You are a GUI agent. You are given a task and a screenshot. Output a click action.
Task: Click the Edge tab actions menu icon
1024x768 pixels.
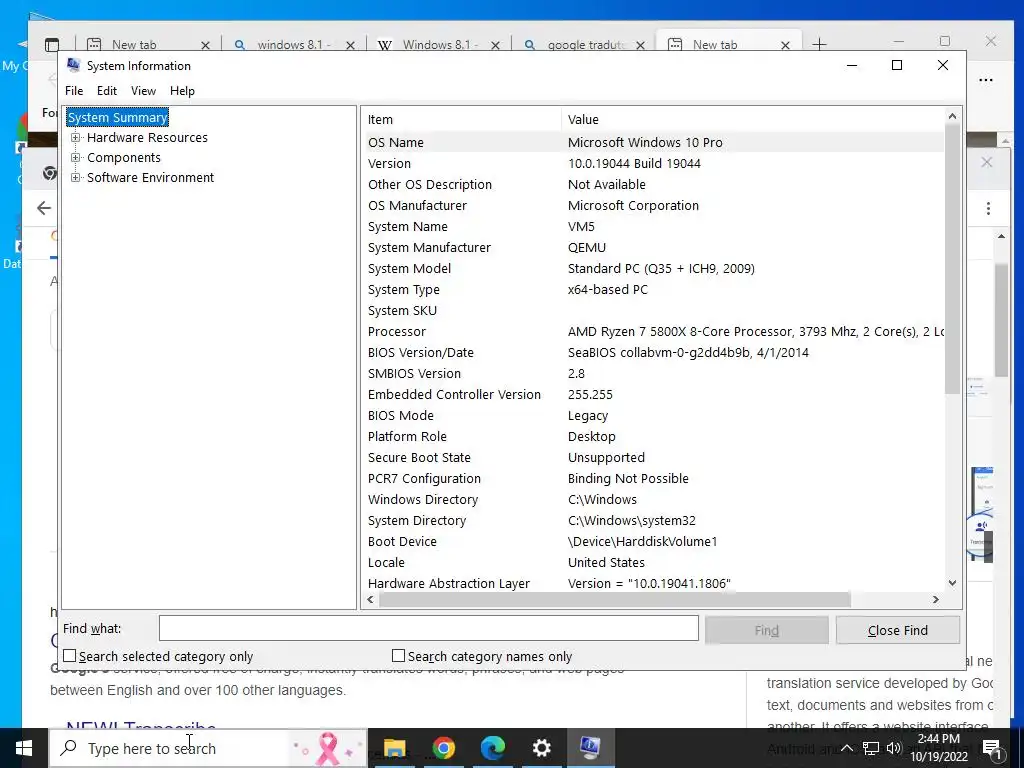(x=52, y=44)
